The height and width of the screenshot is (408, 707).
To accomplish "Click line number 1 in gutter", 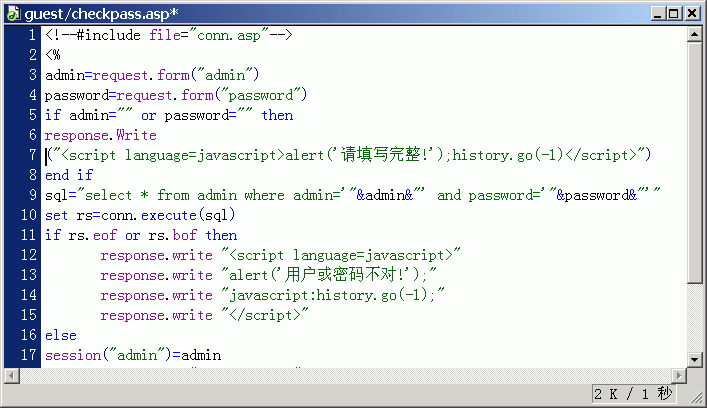I will pyautogui.click(x=32, y=35).
